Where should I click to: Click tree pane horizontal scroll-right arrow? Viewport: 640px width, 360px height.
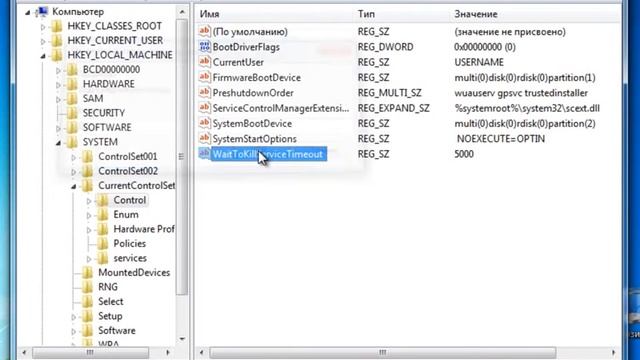(x=168, y=352)
